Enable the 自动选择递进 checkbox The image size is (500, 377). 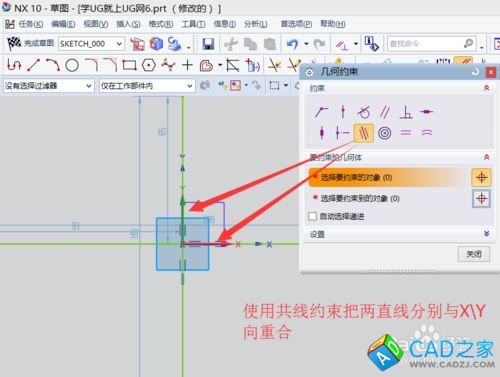point(313,216)
